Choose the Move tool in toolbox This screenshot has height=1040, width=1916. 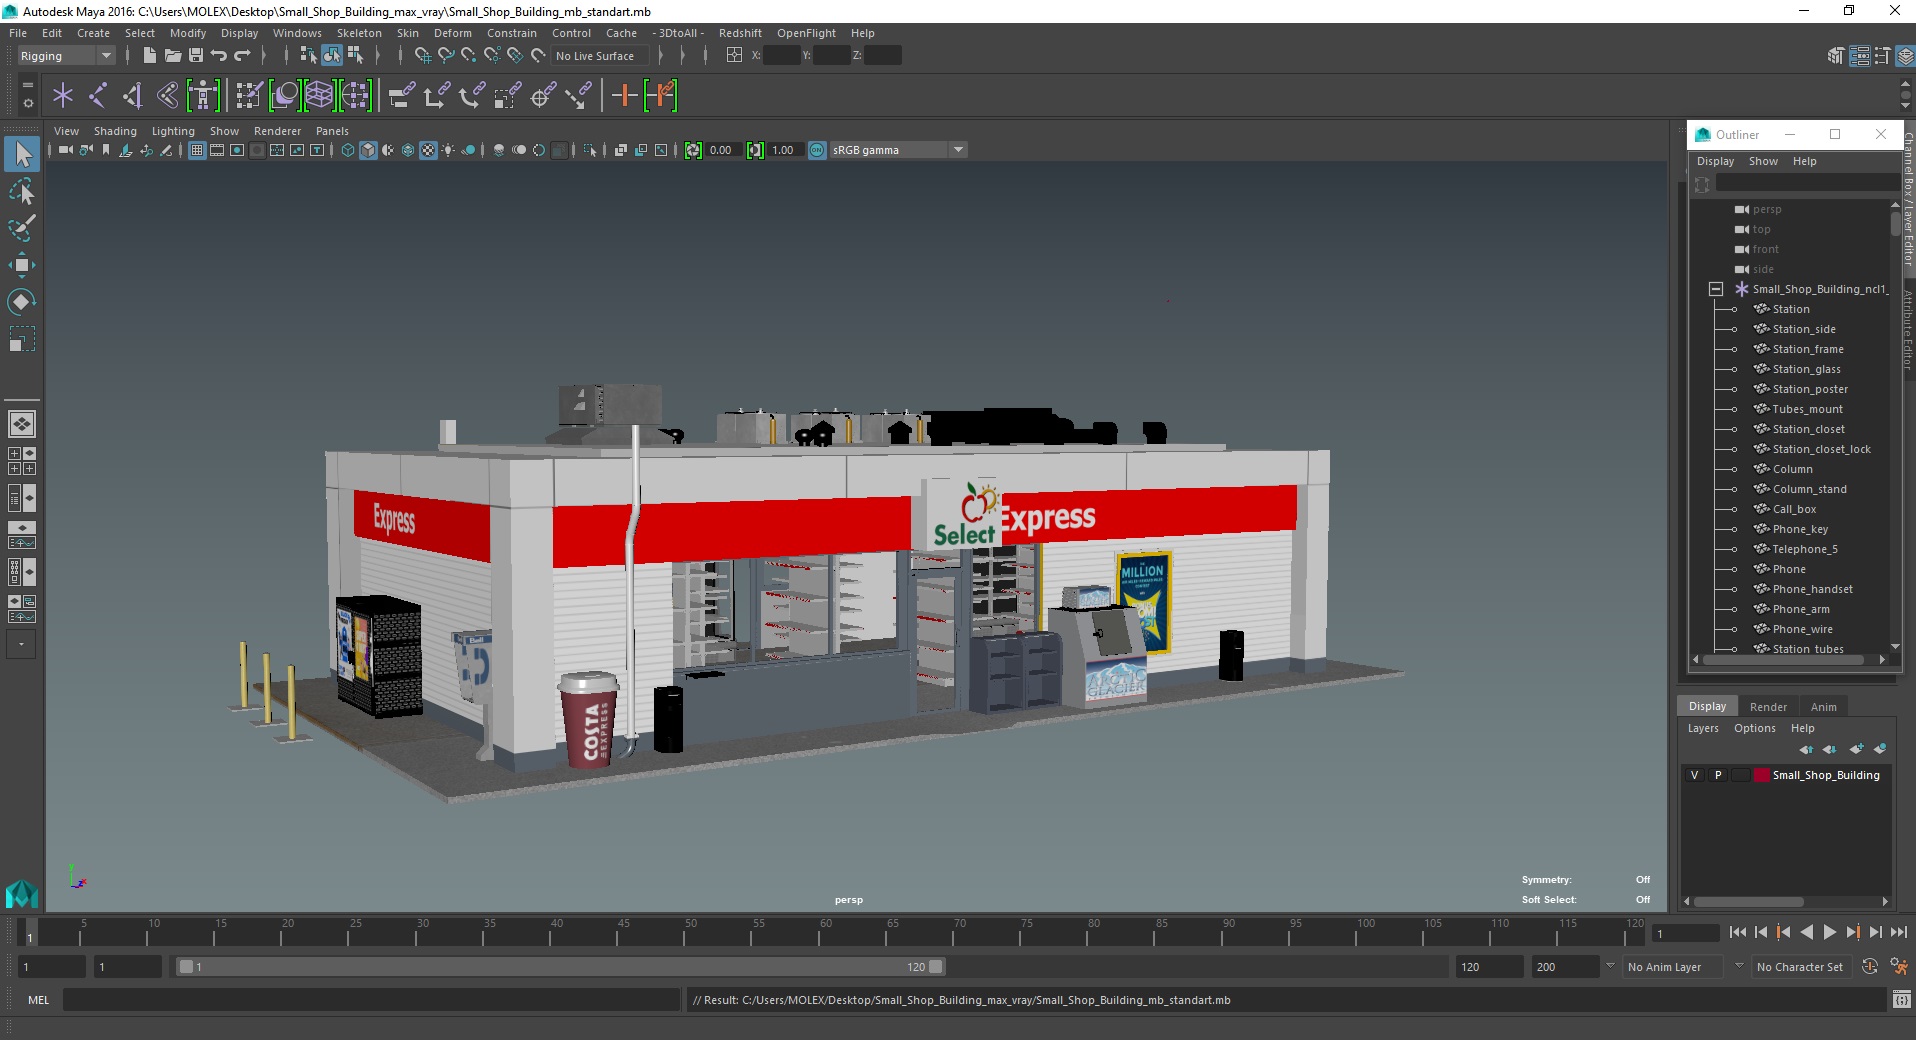(x=22, y=265)
